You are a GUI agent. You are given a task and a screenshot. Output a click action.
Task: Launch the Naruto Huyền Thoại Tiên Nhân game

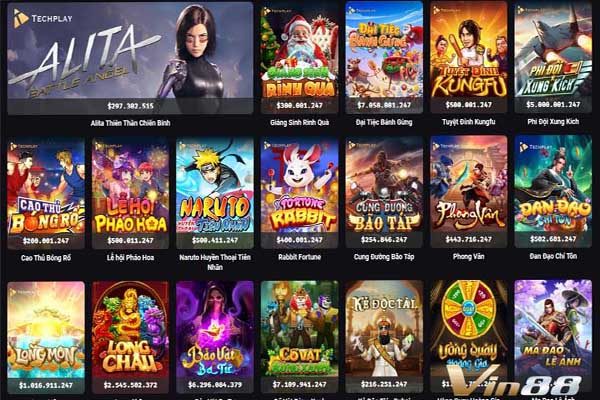pyautogui.click(x=215, y=193)
